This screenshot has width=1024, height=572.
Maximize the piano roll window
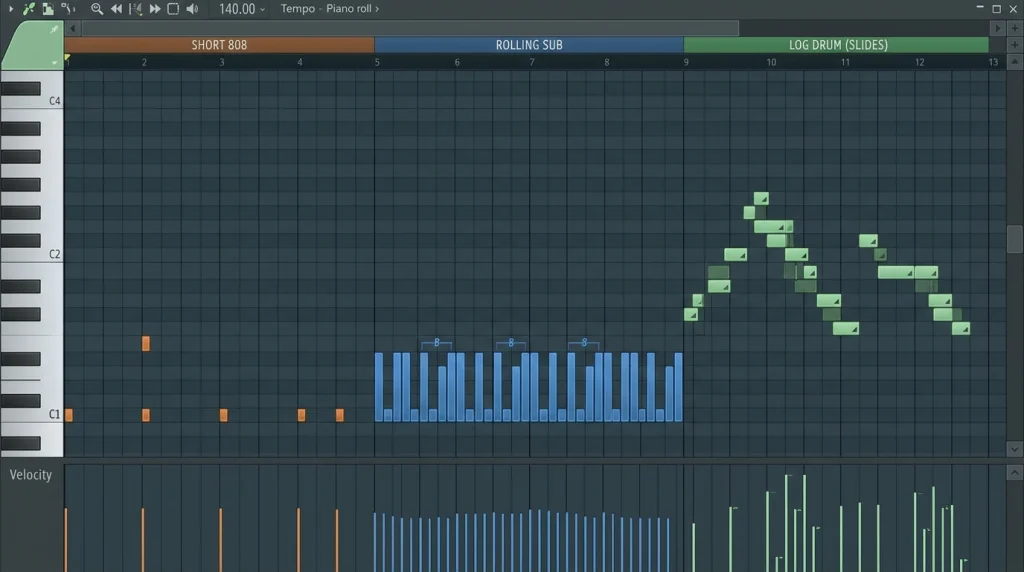tap(997, 8)
